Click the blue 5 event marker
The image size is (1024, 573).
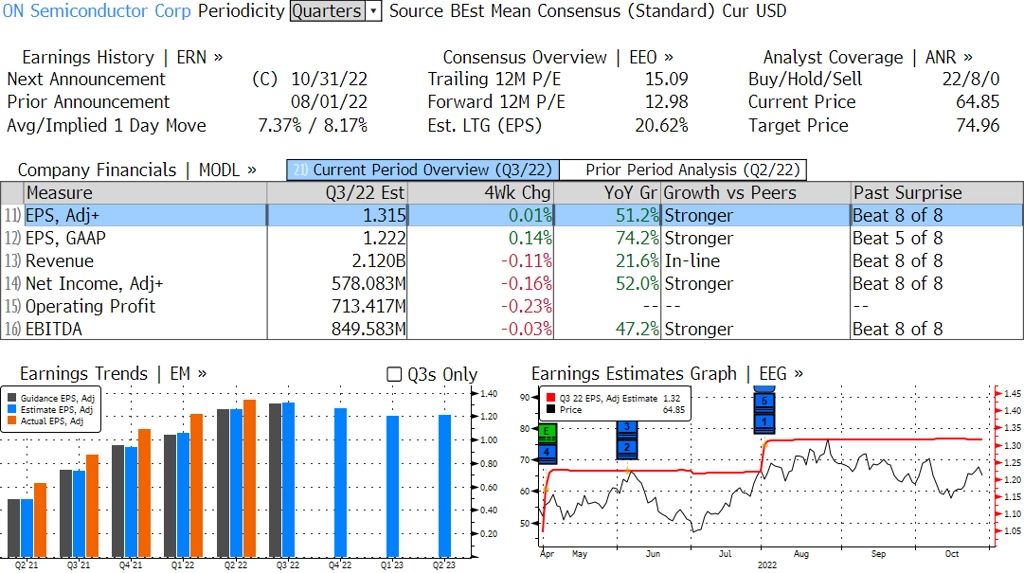tap(764, 401)
